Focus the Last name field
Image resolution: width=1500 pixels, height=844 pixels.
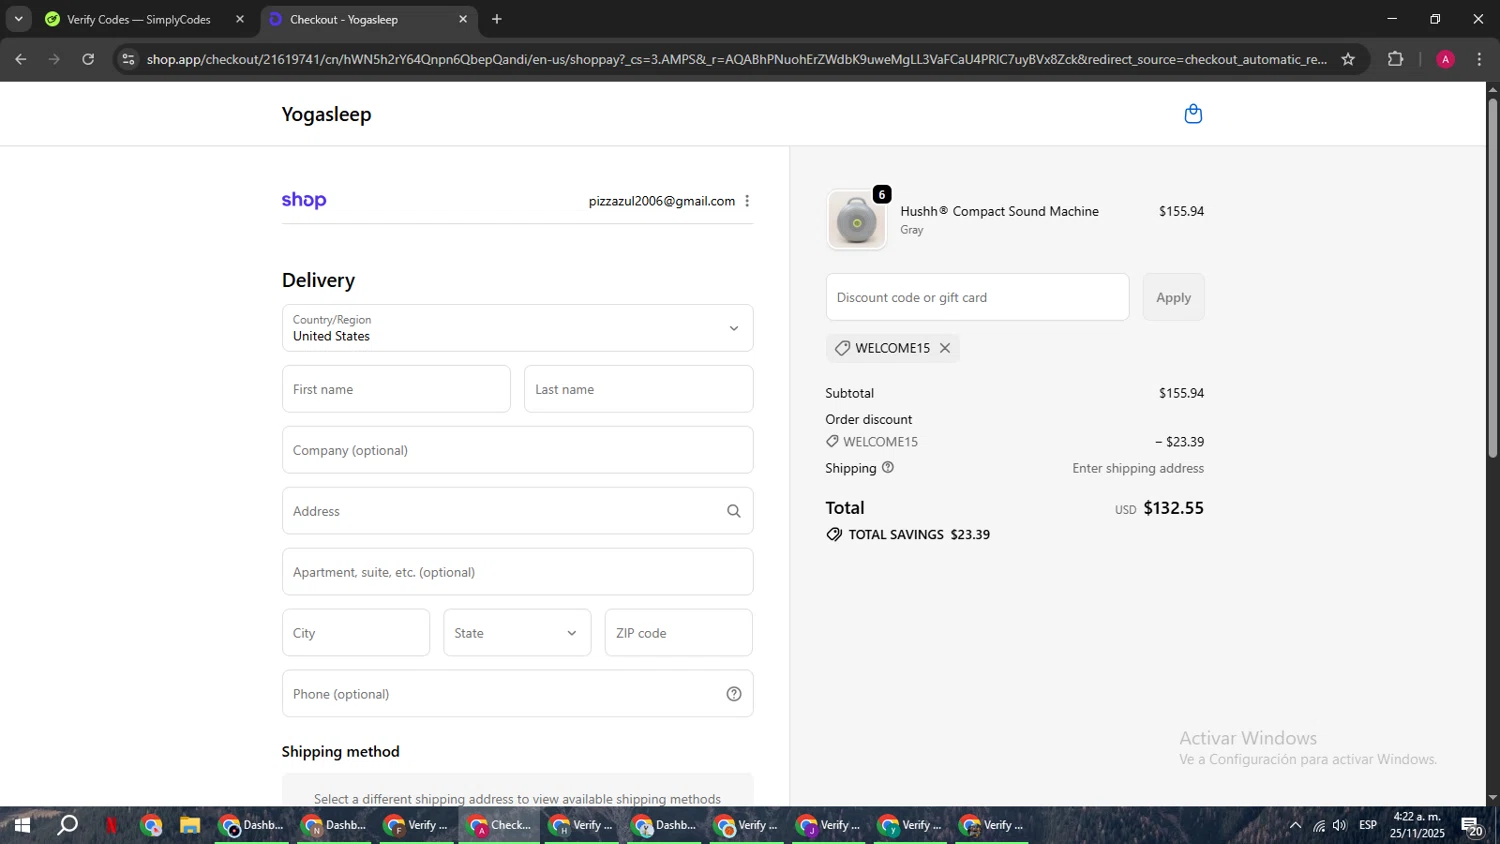pyautogui.click(x=638, y=389)
